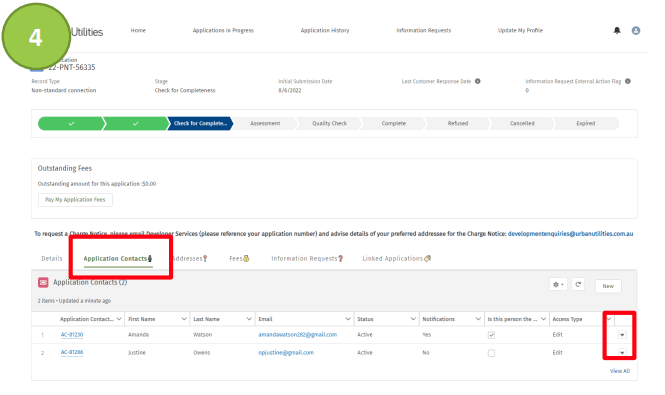Expand the Email column menu

(348, 319)
